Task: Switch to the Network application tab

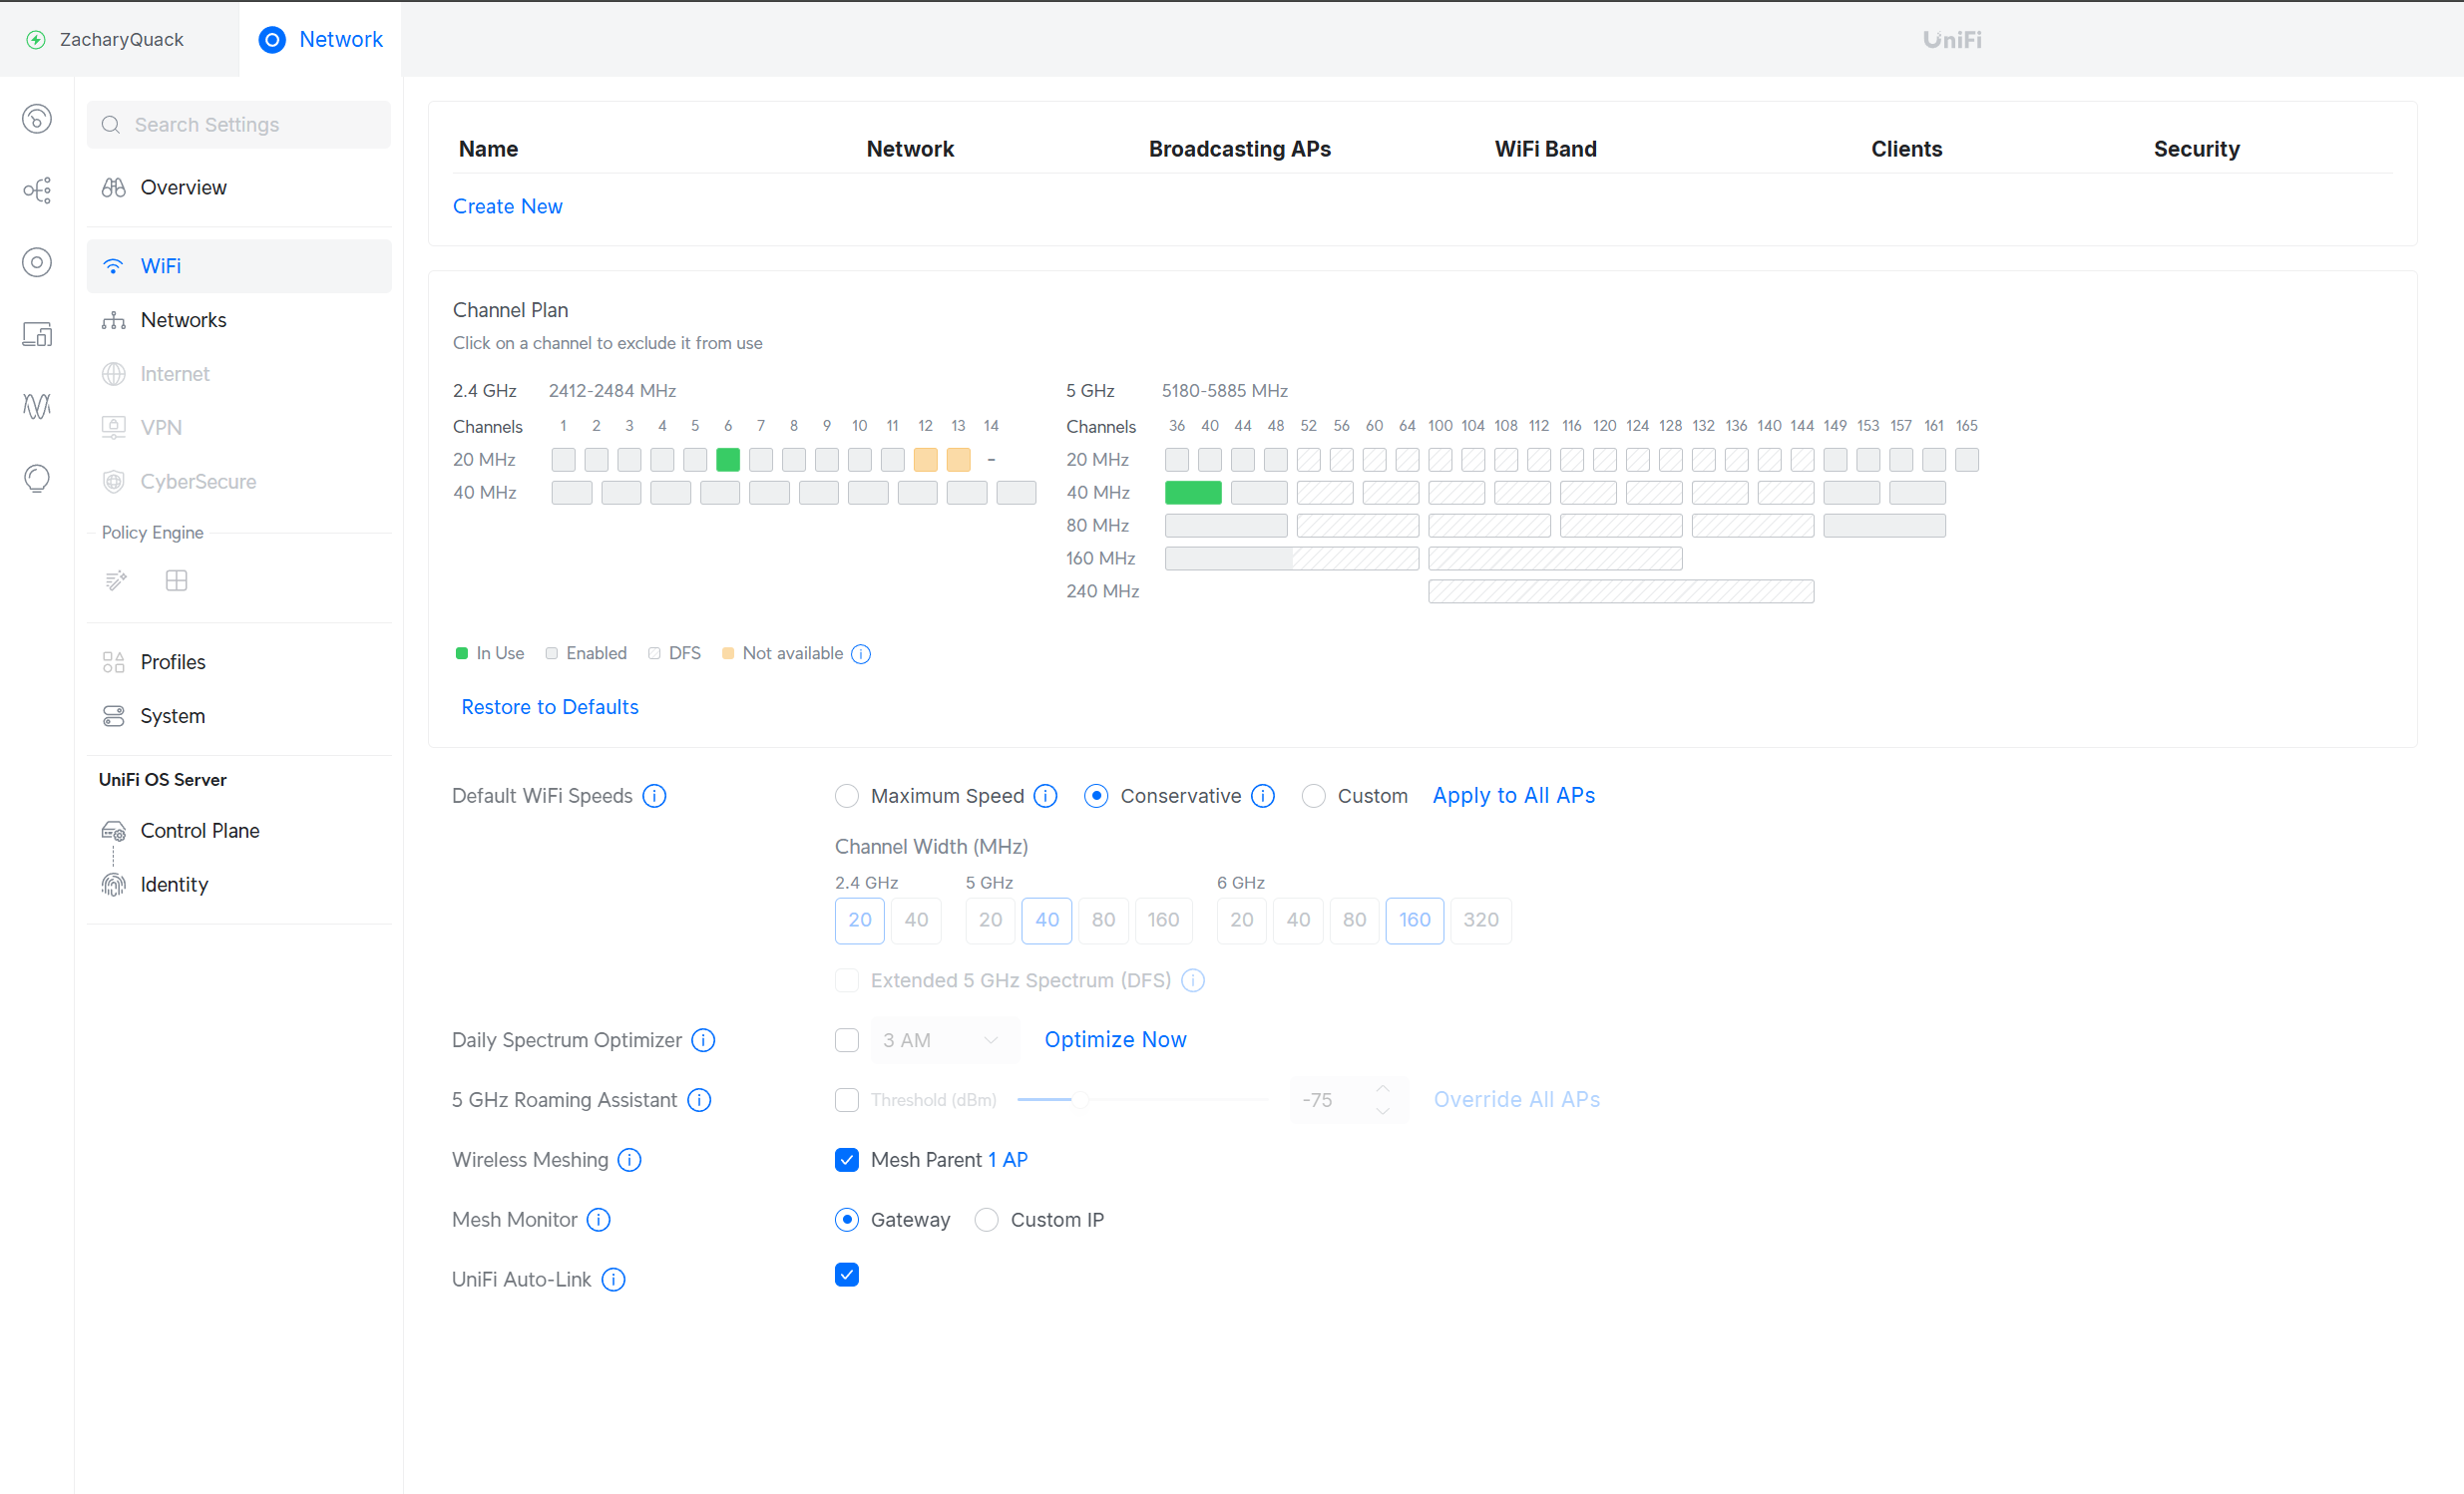Action: click(321, 39)
